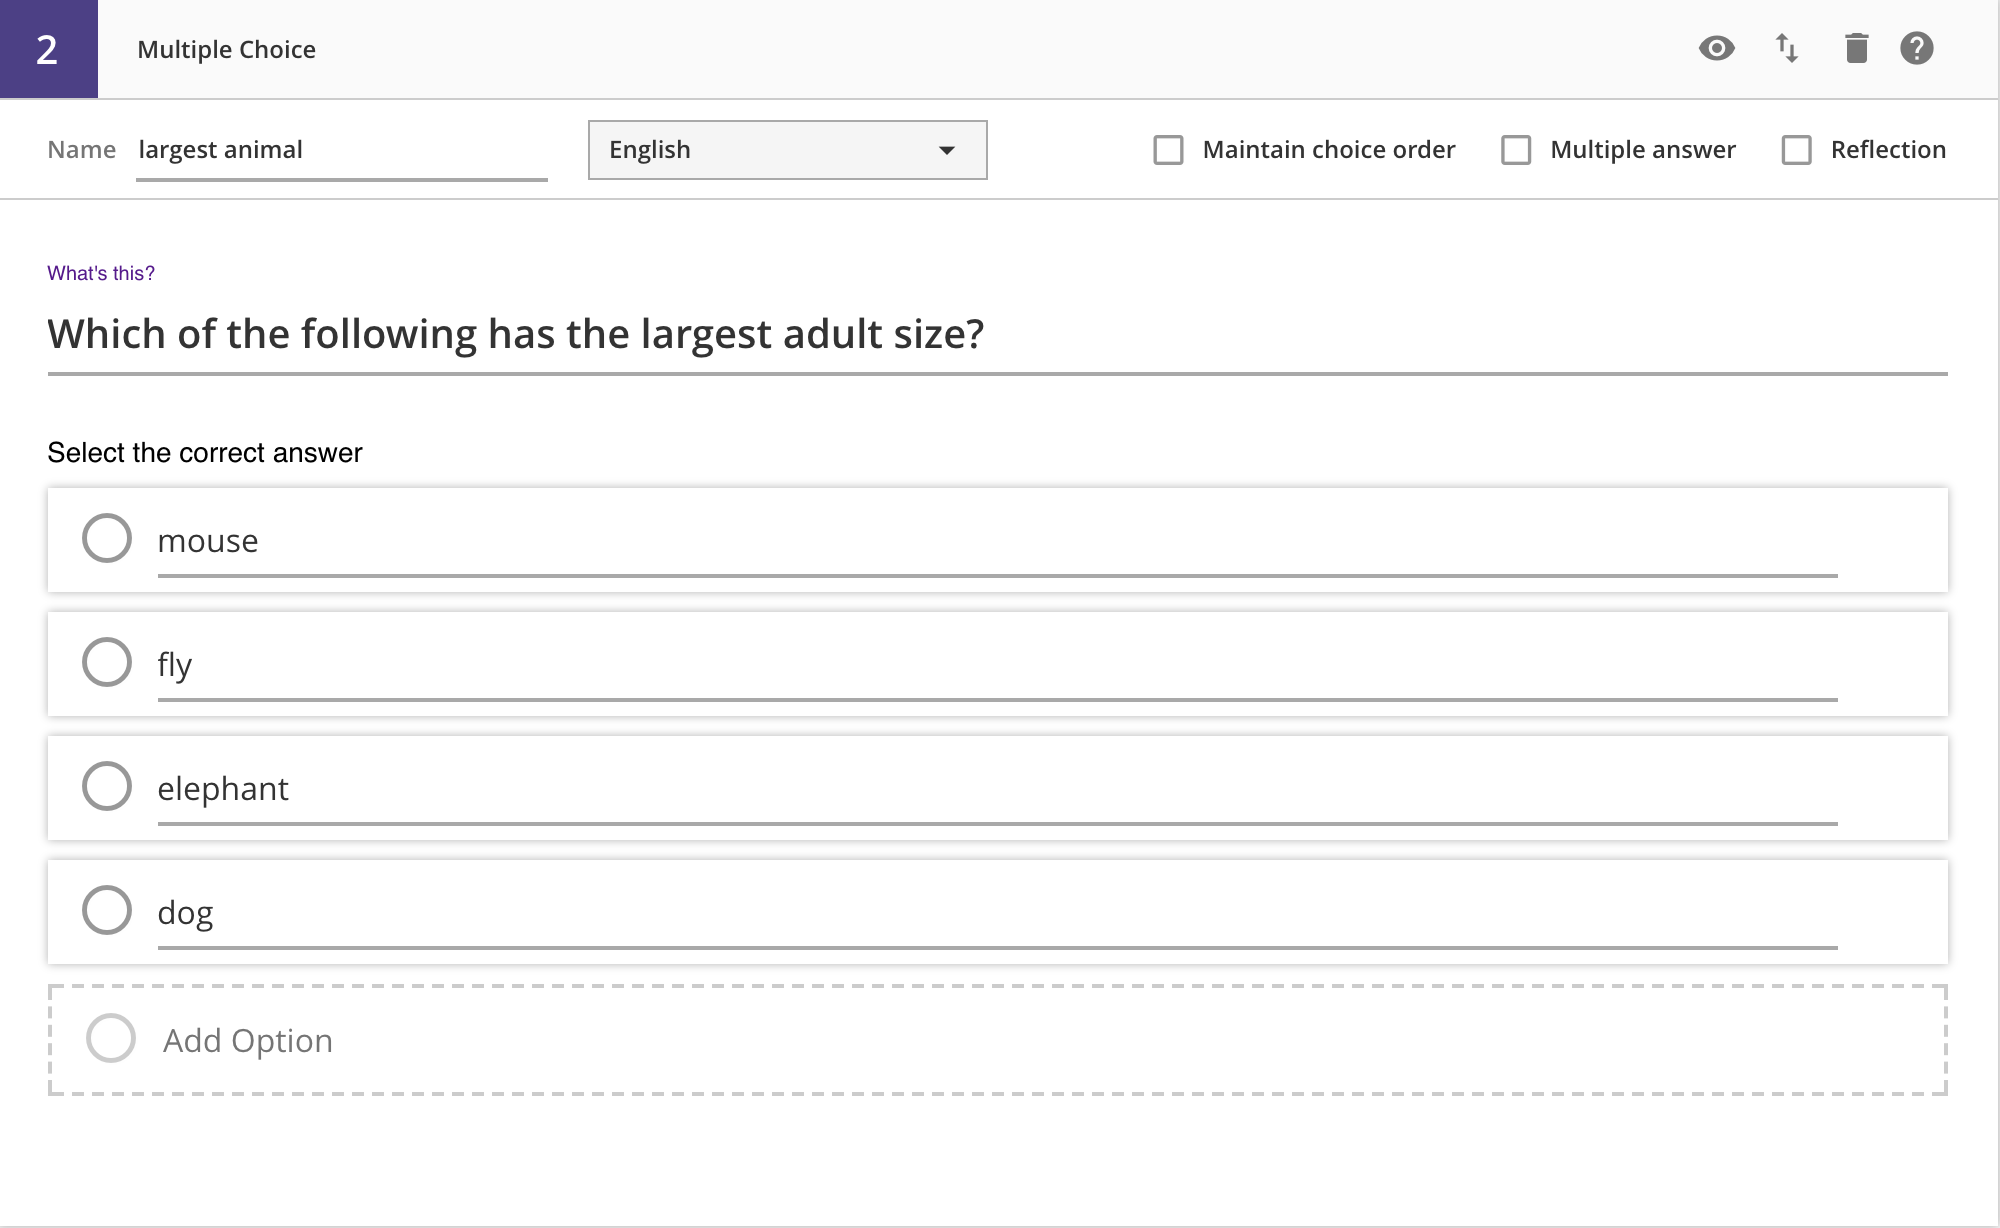Click the Multiple Choice header label
Image resolution: width=2000 pixels, height=1228 pixels.
pos(226,49)
